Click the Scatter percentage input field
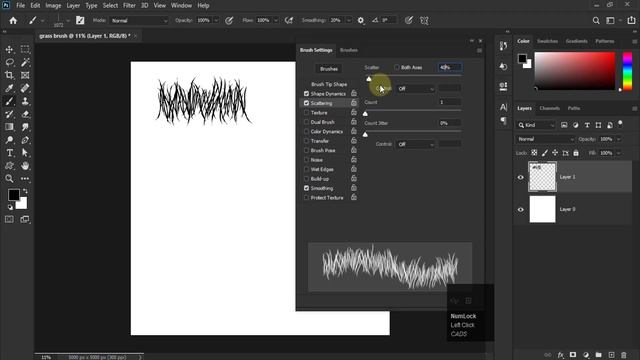Image resolution: width=640 pixels, height=360 pixels. [x=450, y=67]
